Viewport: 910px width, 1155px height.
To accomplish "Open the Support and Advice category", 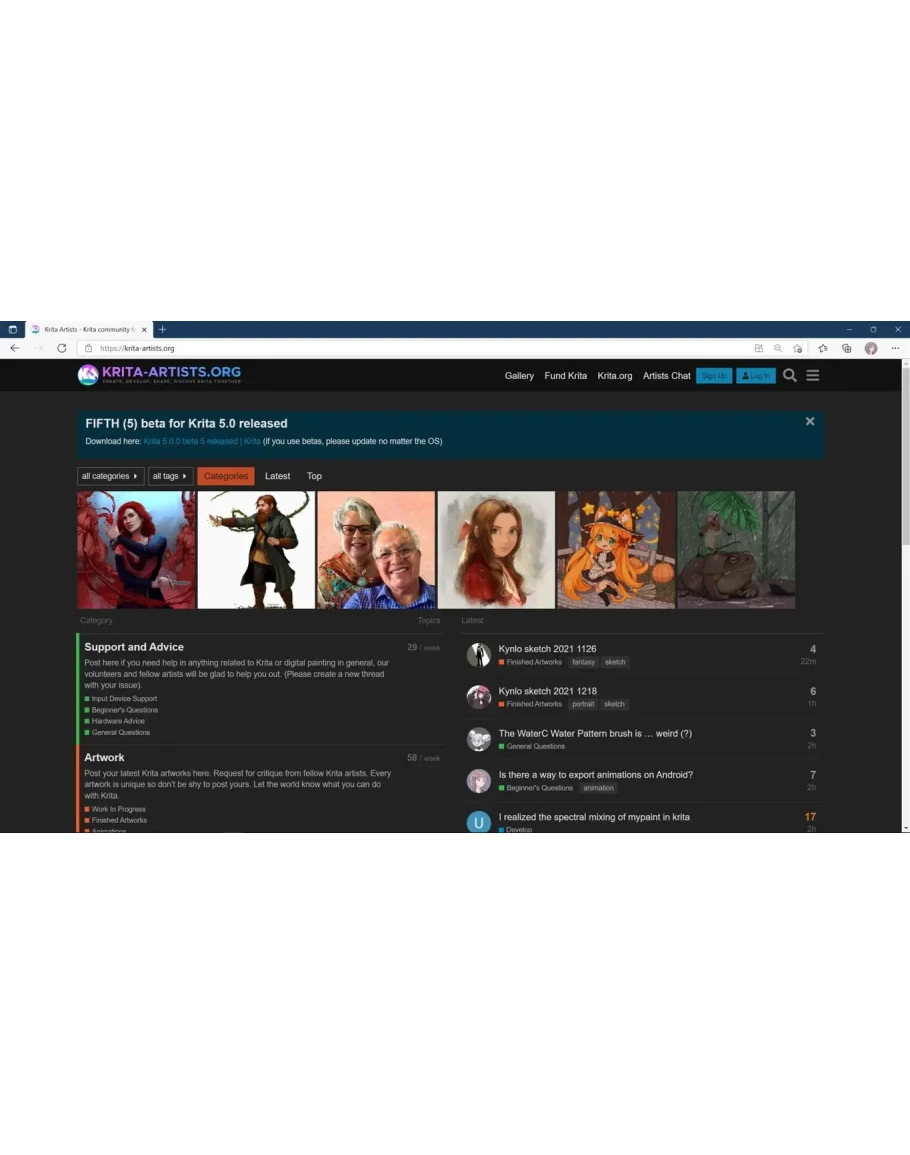I will click(x=134, y=647).
